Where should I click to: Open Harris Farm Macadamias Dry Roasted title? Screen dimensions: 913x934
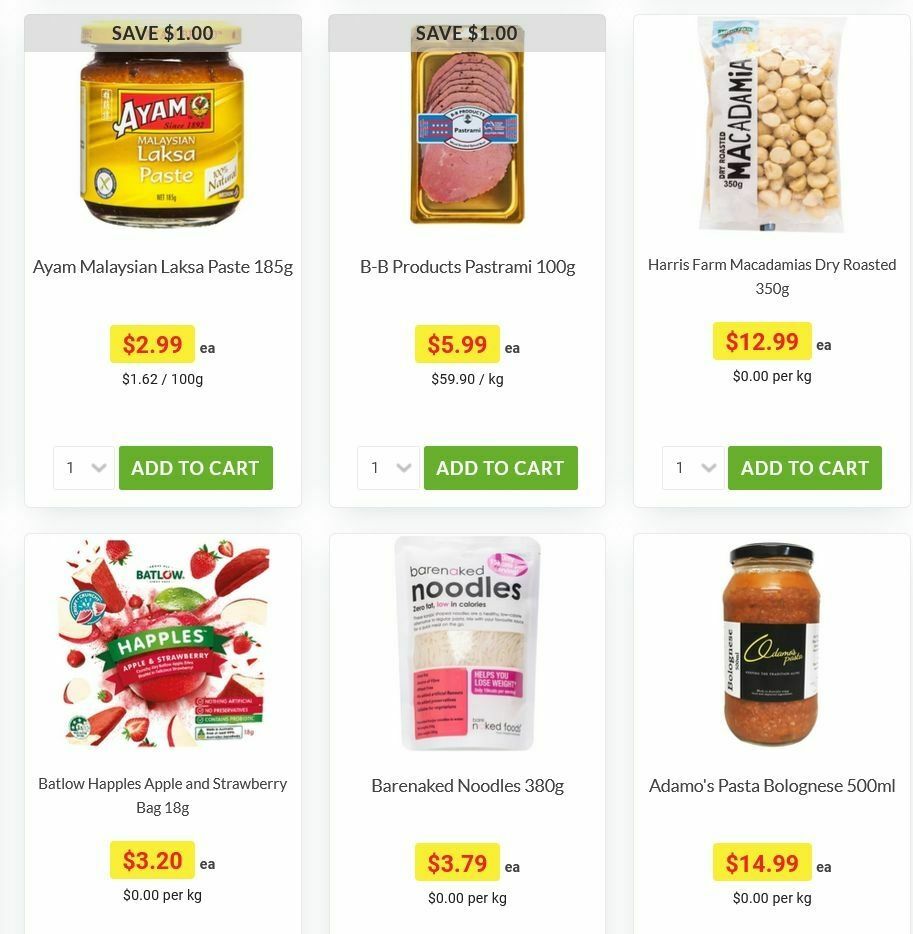click(x=772, y=276)
